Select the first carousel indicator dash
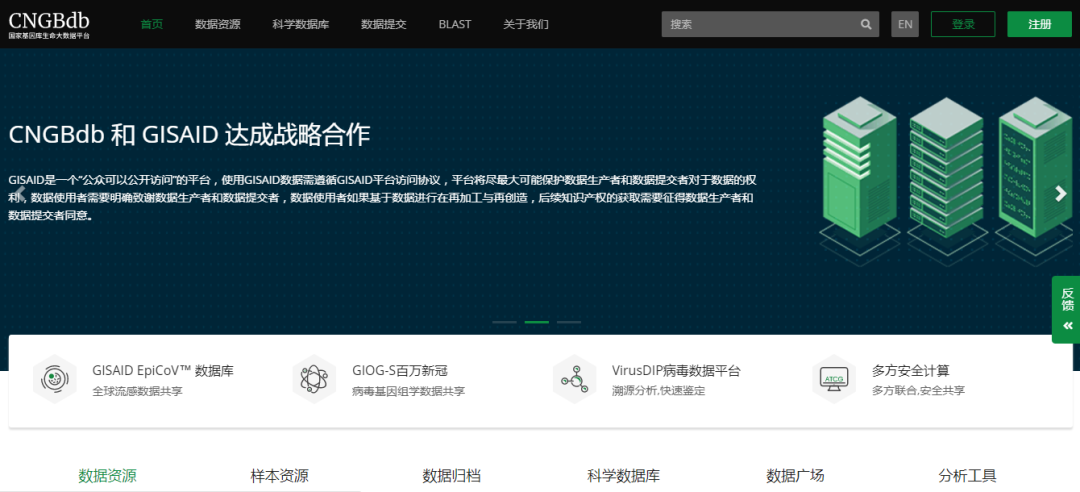Screen dimensions: 1080x492 pyautogui.click(x=504, y=322)
